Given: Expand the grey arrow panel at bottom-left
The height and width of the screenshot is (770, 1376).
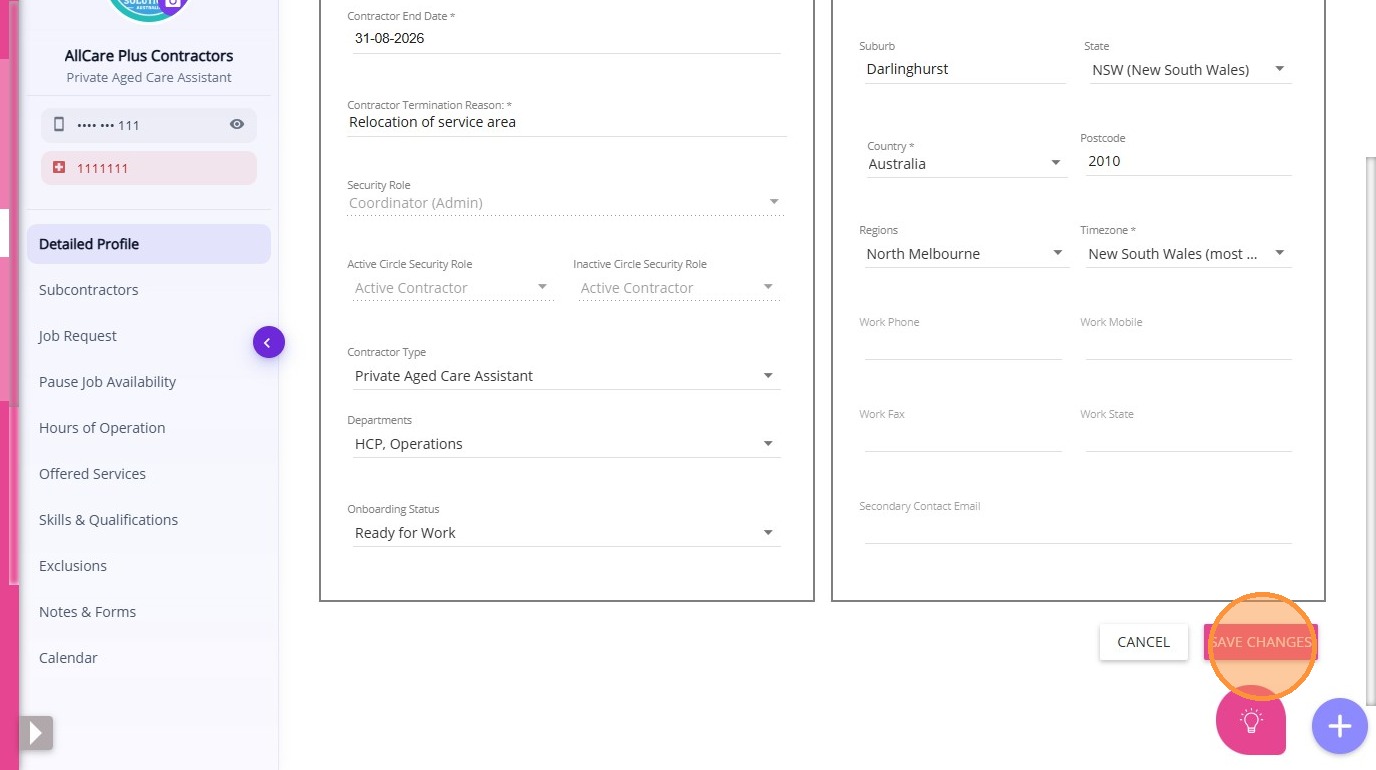Looking at the screenshot, I should tap(36, 733).
